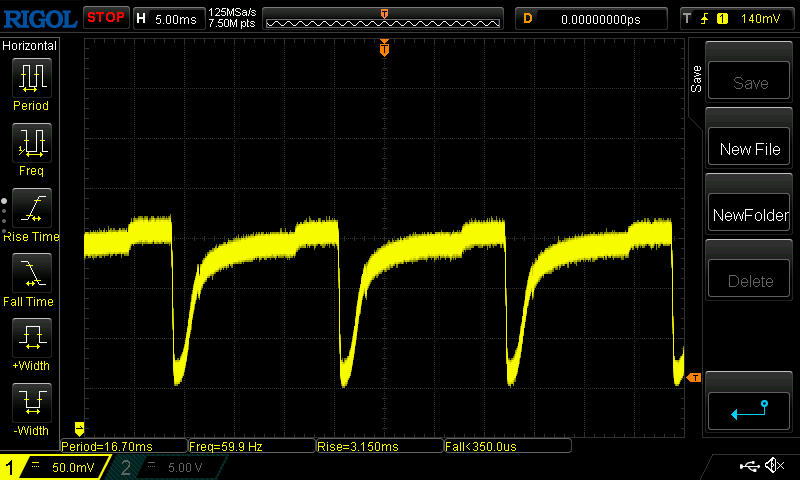Click the Save side tab
This screenshot has width=800, height=480.
[696, 79]
